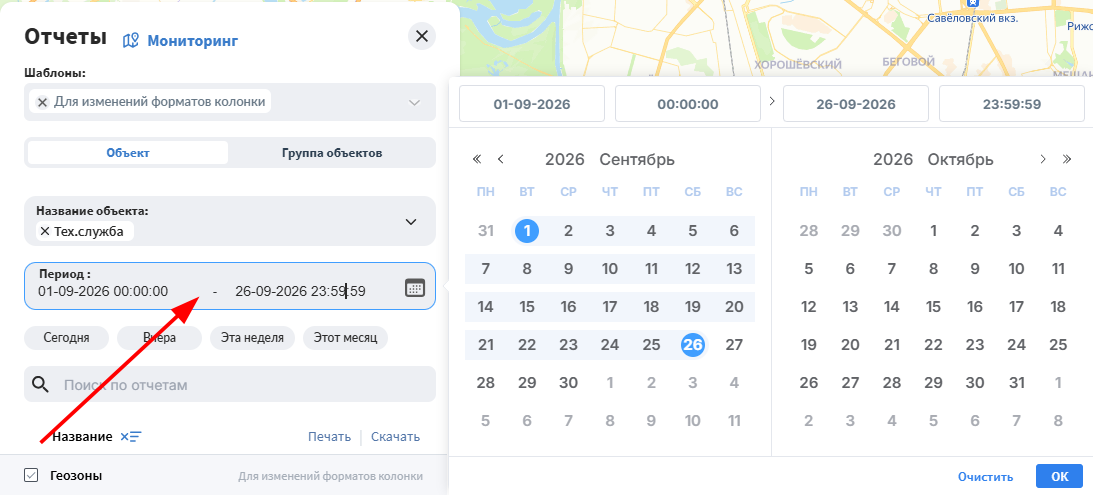This screenshot has width=1093, height=495.
Task: Open Monitoring via the map icon
Action: (130, 40)
